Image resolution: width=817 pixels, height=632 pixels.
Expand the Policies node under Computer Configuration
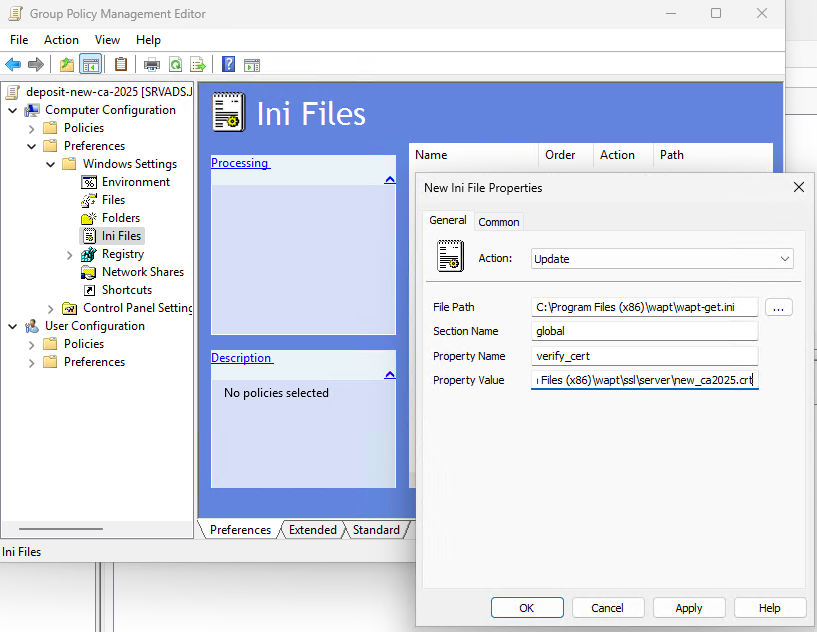32,128
